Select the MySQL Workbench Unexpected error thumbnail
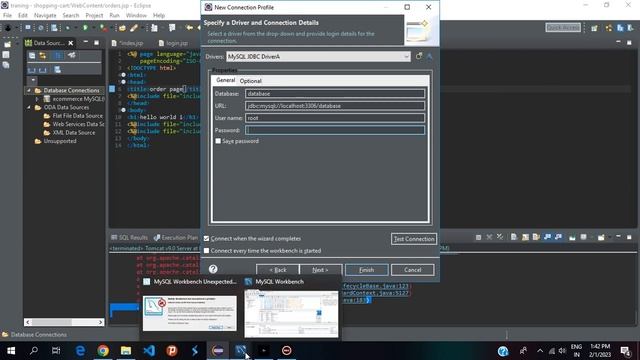Image resolution: width=640 pixels, height=360 pixels. [x=189, y=313]
